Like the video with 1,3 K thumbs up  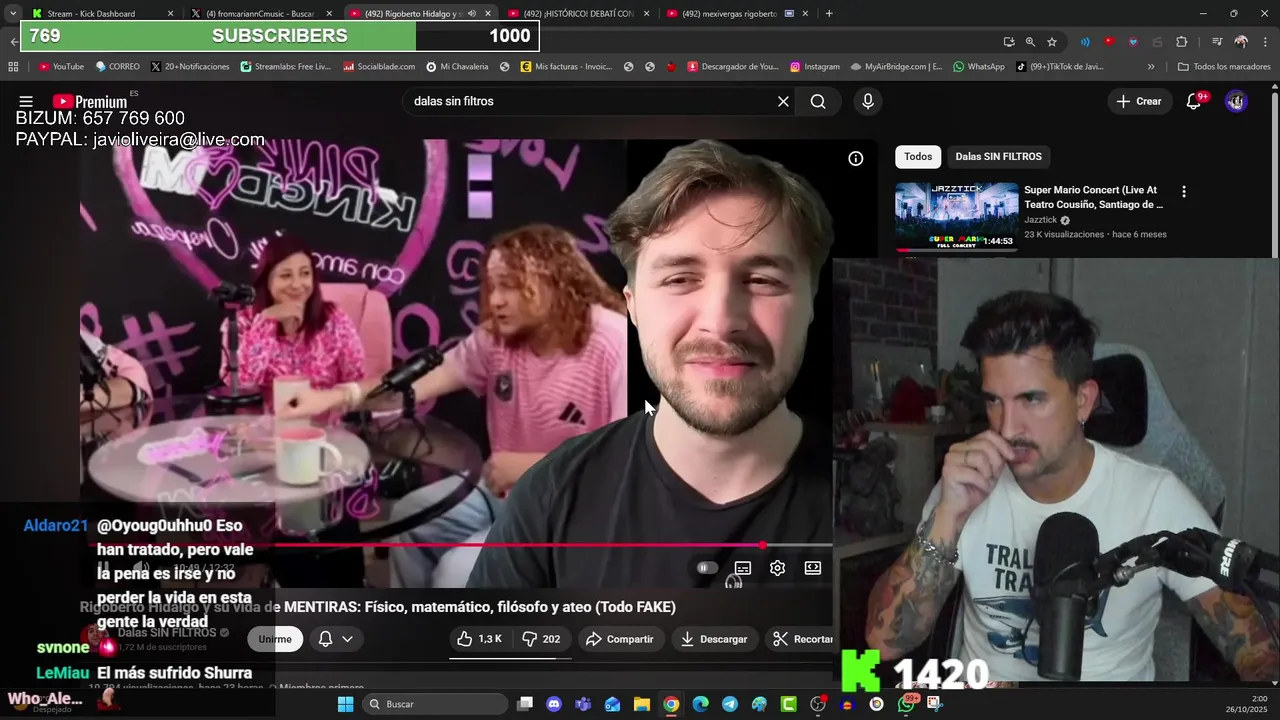pyautogui.click(x=480, y=639)
